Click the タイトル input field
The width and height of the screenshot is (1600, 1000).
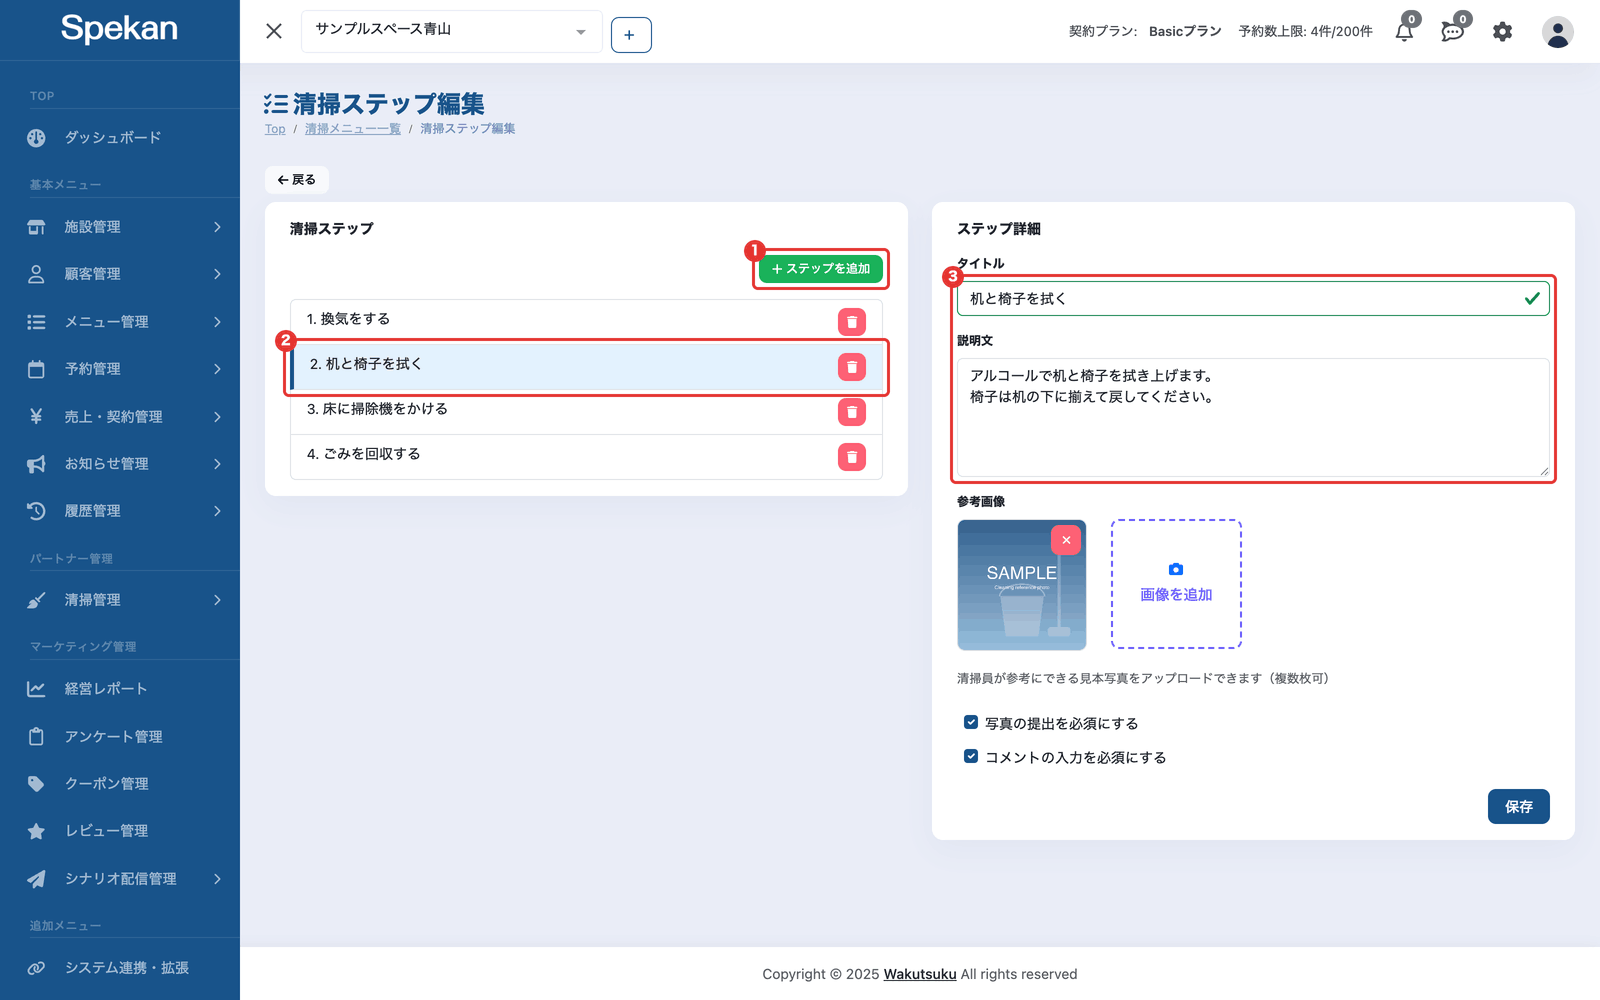[1253, 298]
